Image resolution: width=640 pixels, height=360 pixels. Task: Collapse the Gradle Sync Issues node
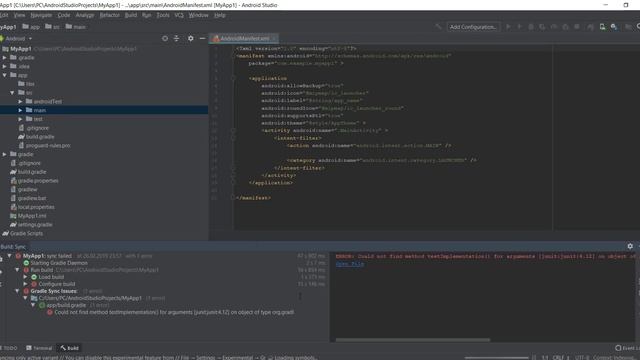coord(17,291)
